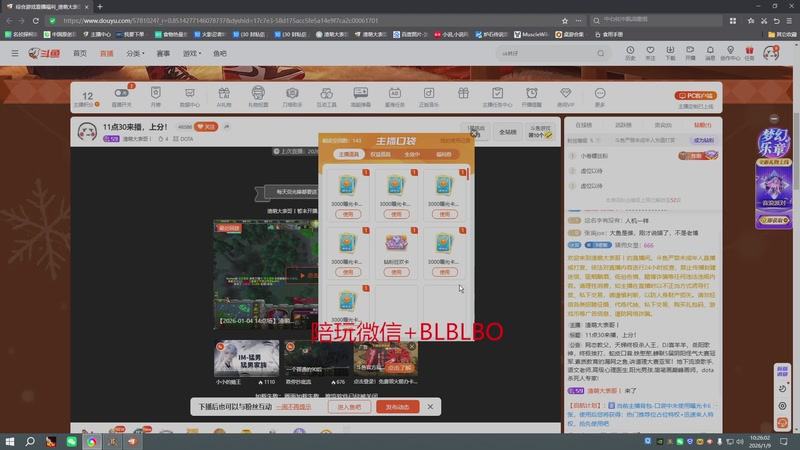Open the 正版音乐 licensed music icon
The image size is (800, 450).
[429, 96]
